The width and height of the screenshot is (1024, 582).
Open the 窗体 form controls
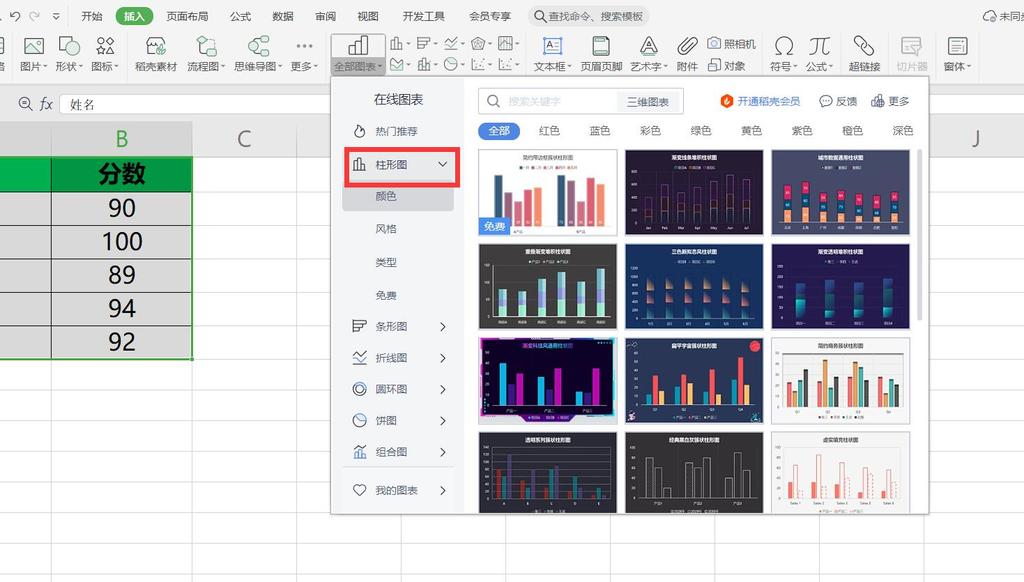(957, 54)
